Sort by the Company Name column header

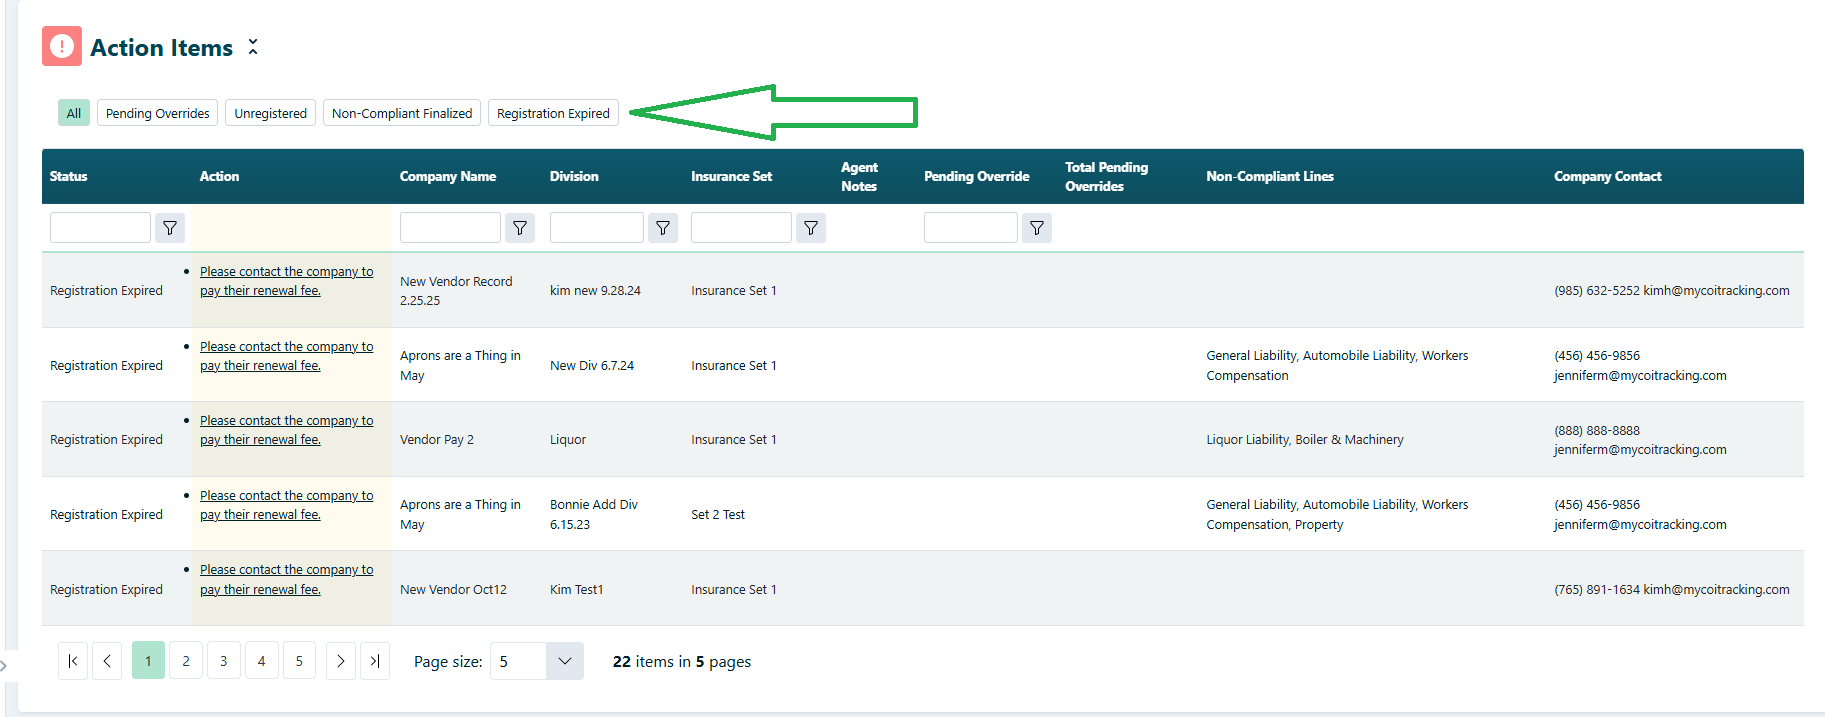pyautogui.click(x=448, y=176)
